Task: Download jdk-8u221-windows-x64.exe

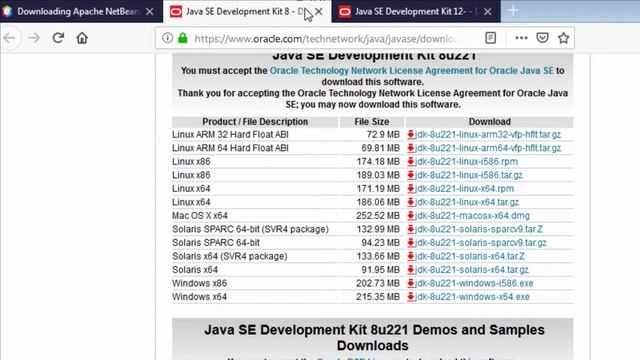Action: point(472,297)
